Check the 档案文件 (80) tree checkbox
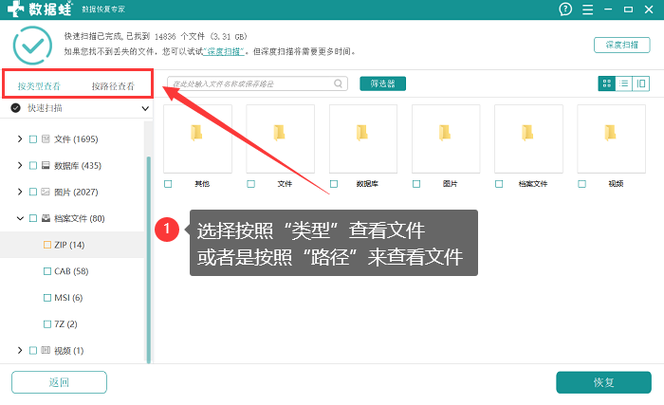Screen dimensions: 664x405 (33, 218)
